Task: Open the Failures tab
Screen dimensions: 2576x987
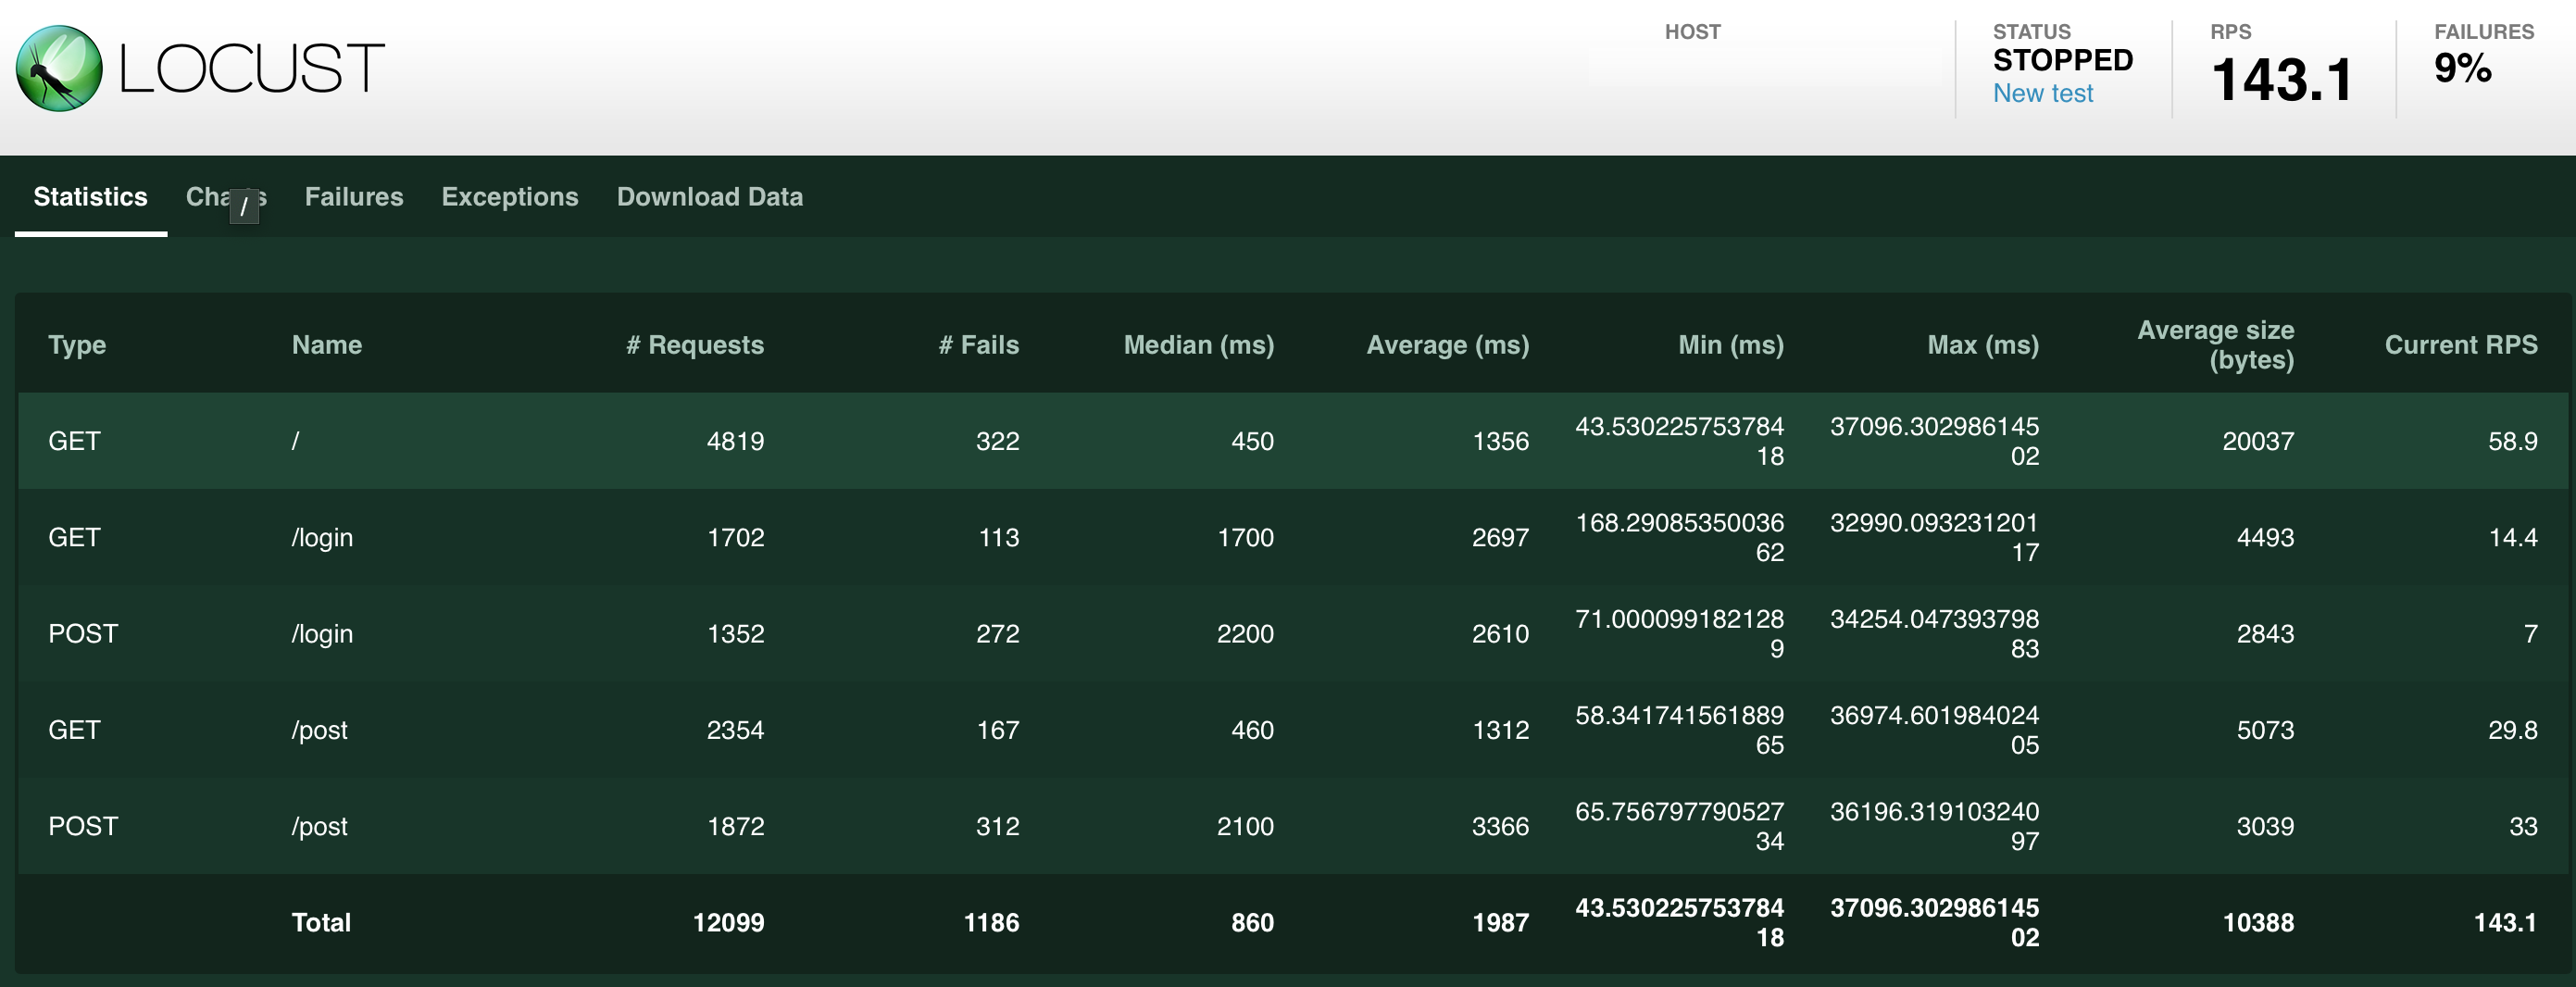Action: [x=354, y=197]
